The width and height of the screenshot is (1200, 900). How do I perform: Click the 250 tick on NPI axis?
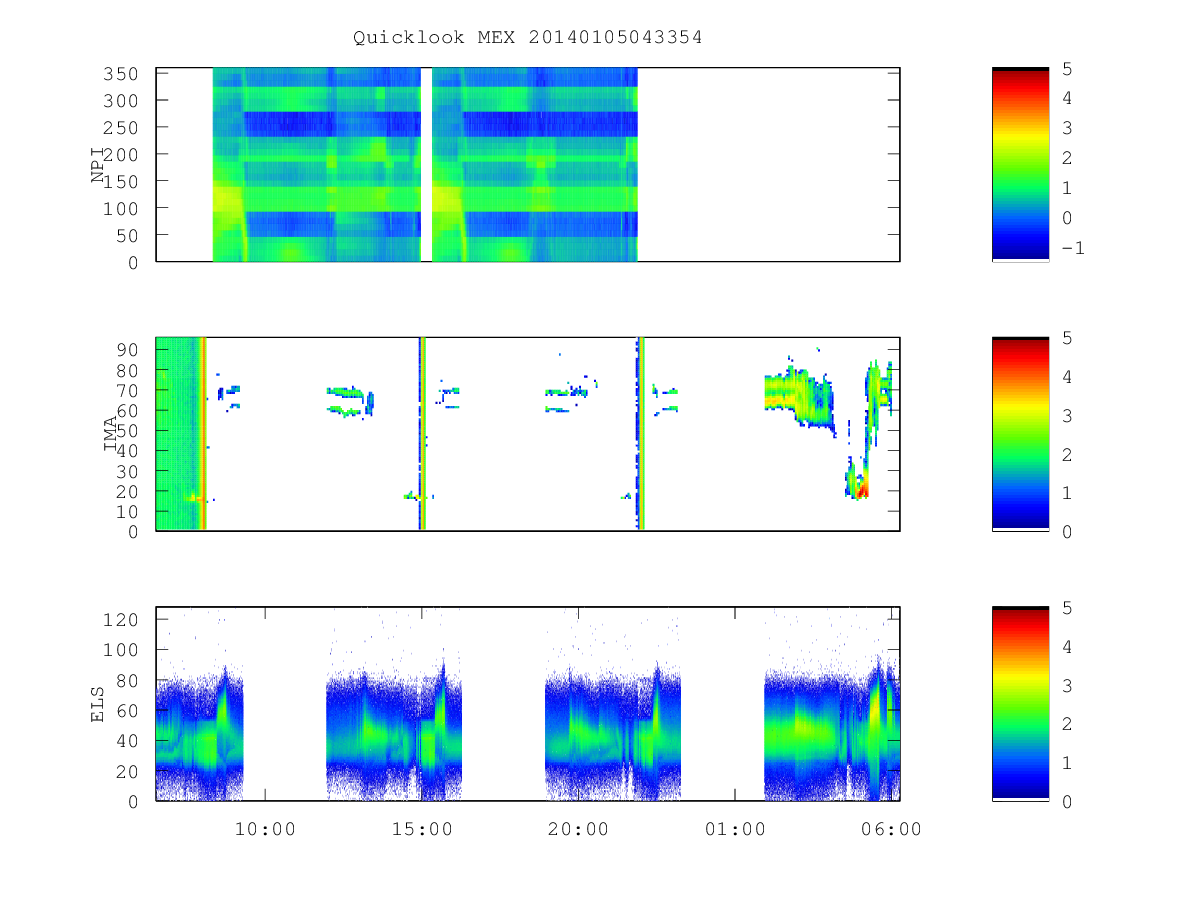pyautogui.click(x=122, y=128)
